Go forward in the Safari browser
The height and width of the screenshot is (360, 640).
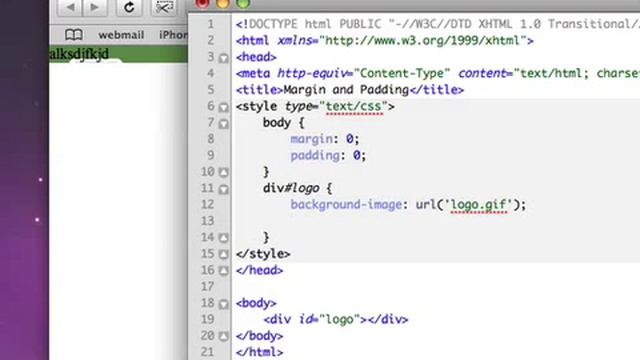95,7
